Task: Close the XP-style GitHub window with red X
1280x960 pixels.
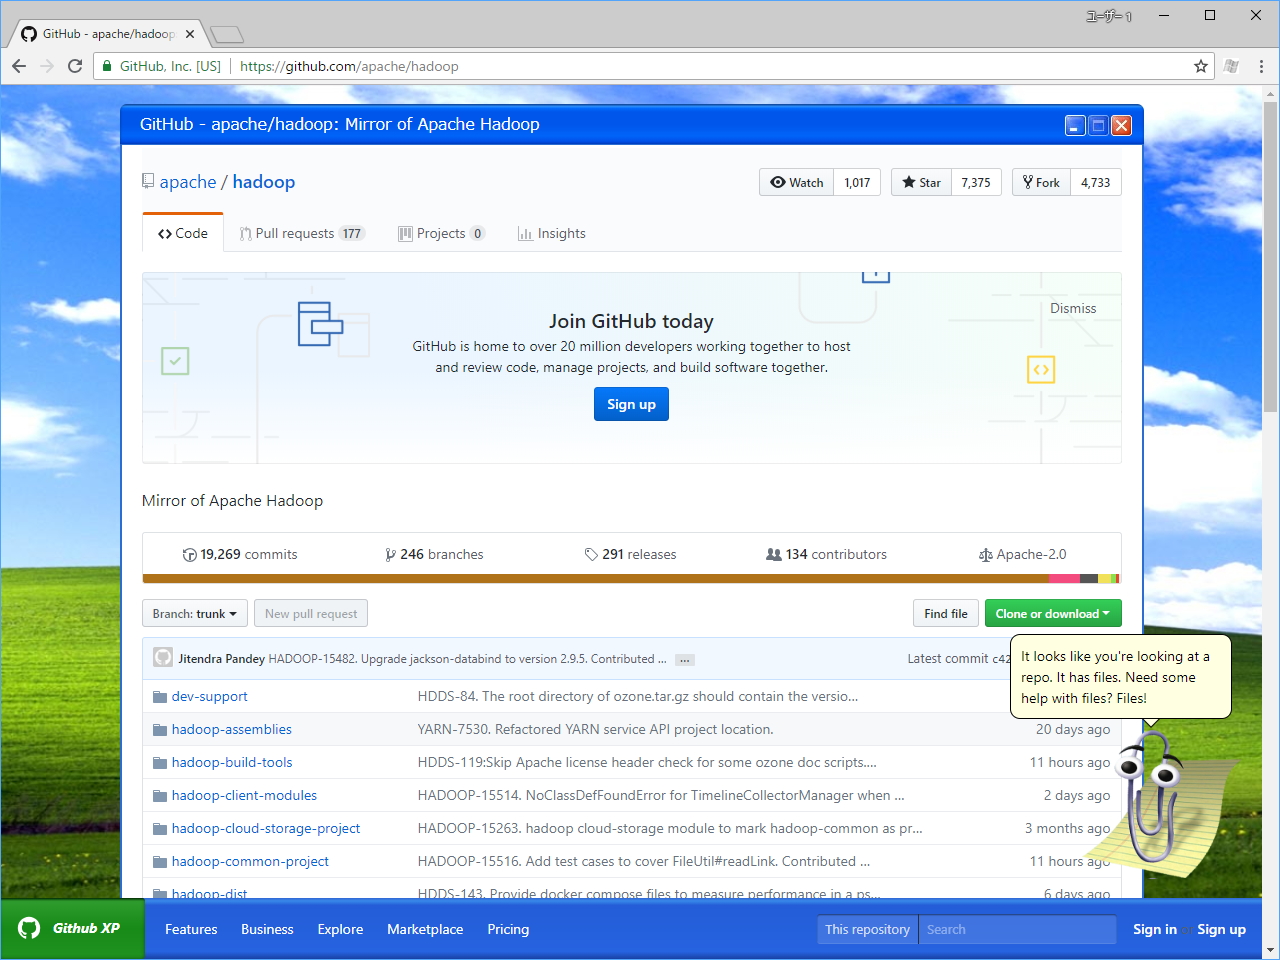Action: click(1121, 125)
